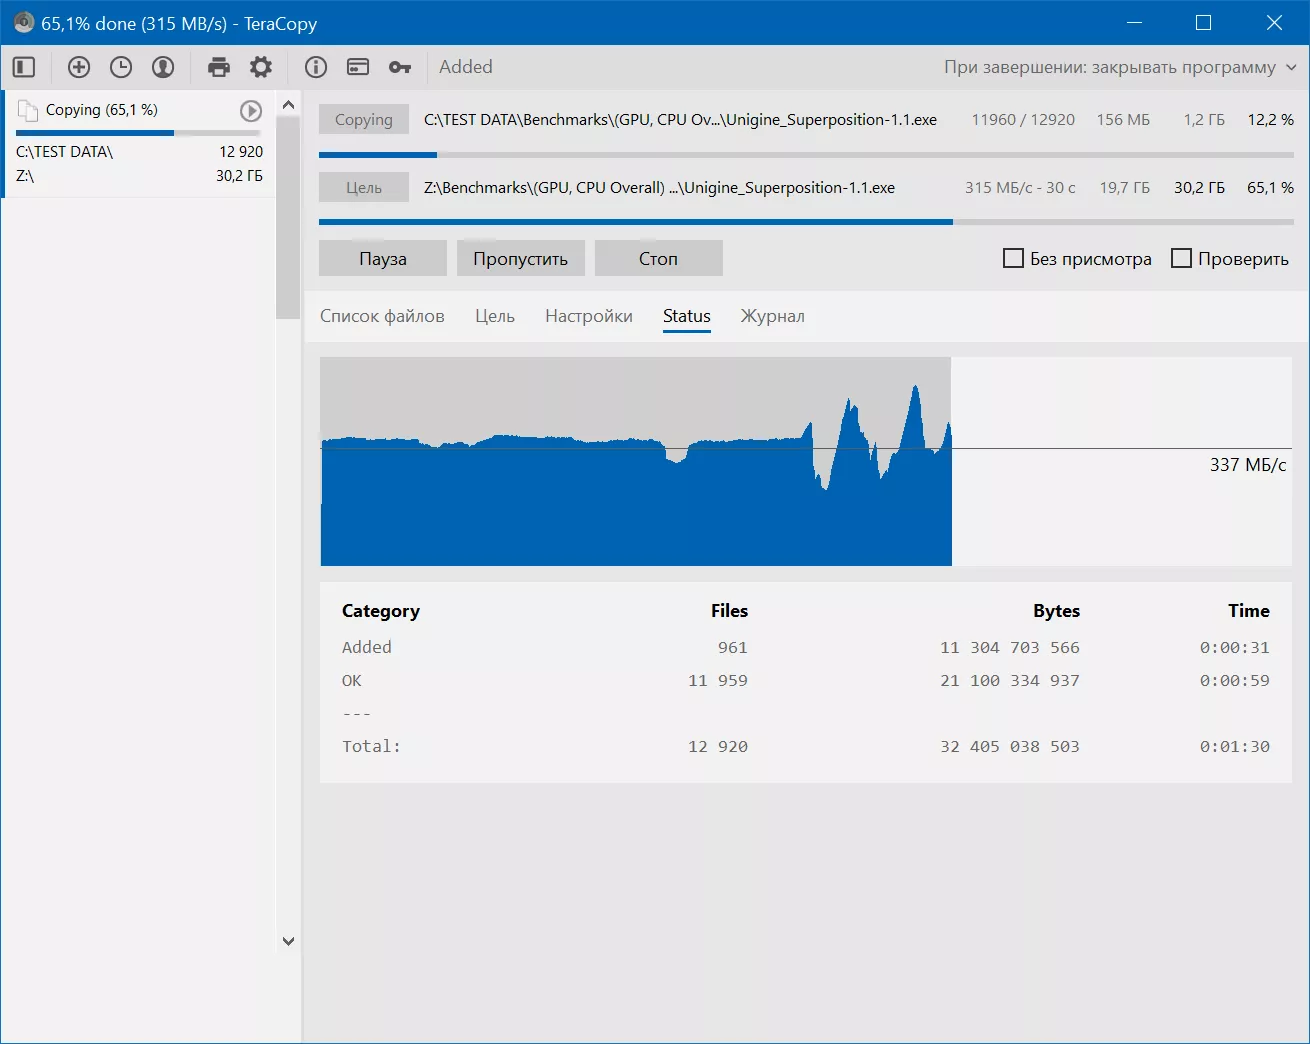Click the Z:\ destination in sidebar
This screenshot has height=1044, width=1310.
coord(25,176)
